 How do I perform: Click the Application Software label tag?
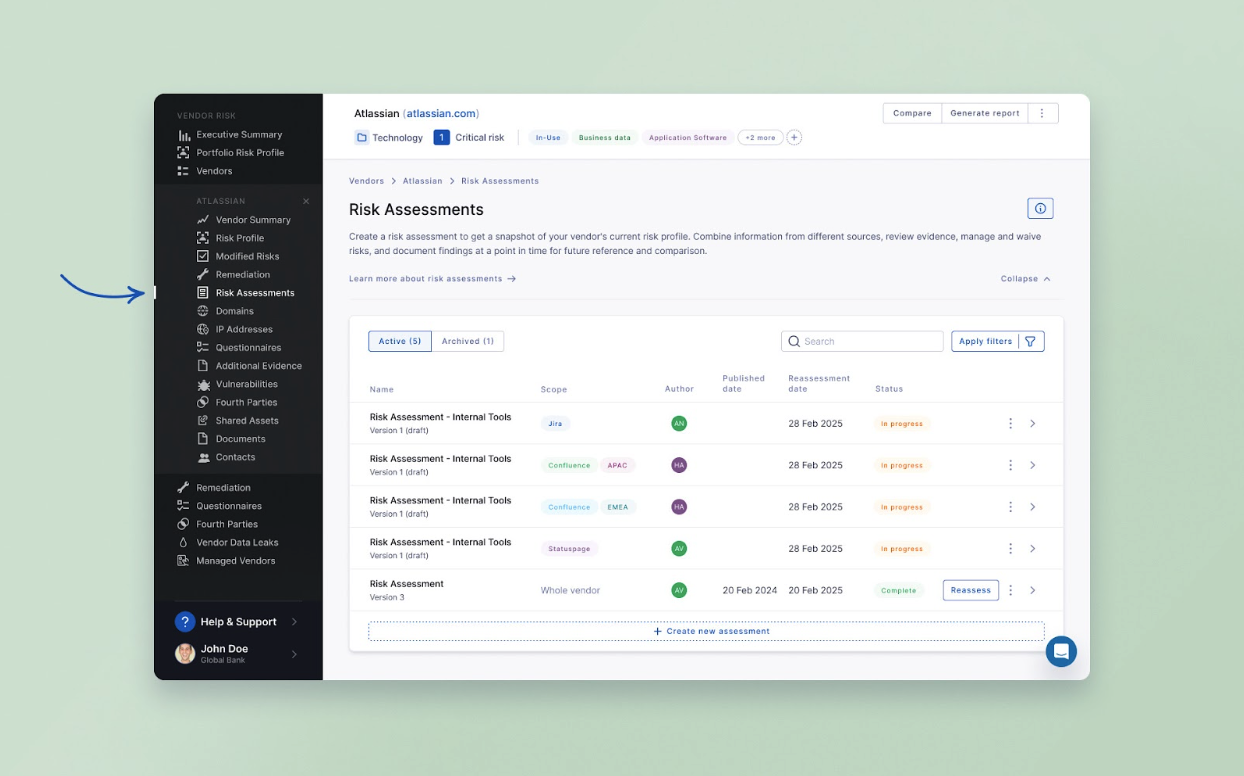[688, 137]
